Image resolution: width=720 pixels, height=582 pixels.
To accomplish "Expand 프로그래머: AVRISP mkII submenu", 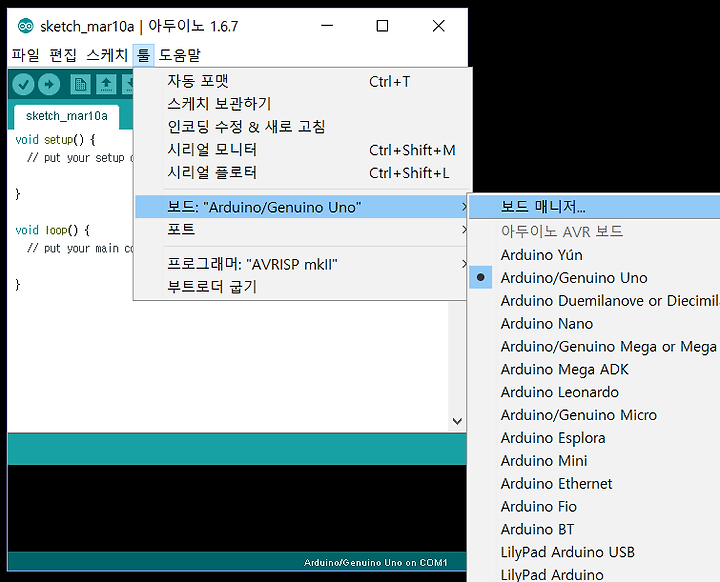I will pyautogui.click(x=302, y=264).
